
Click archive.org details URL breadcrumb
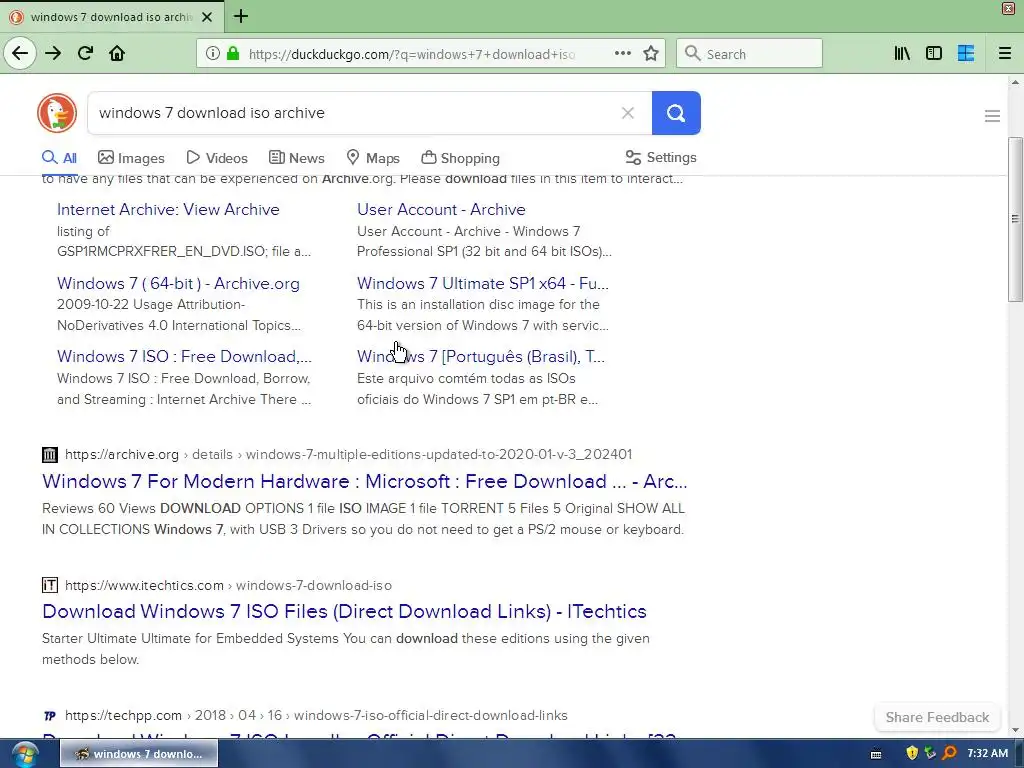pyautogui.click(x=348, y=455)
